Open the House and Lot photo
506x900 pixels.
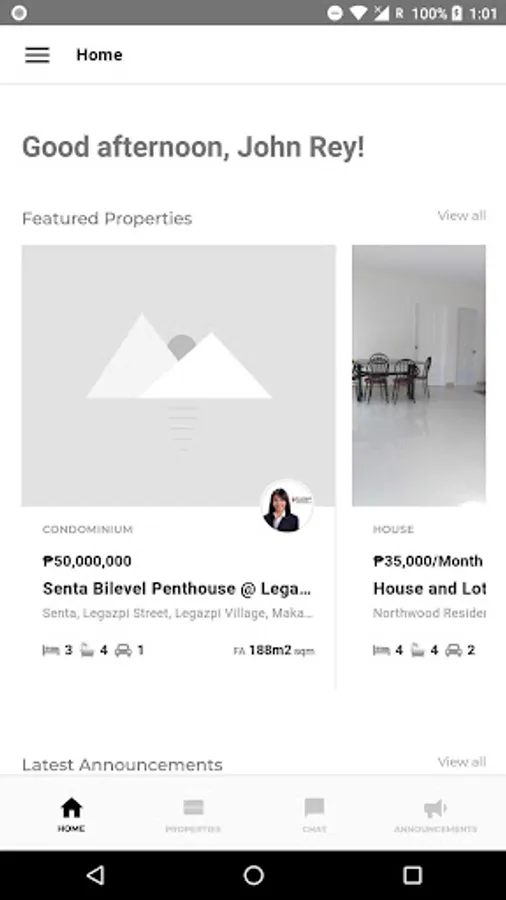(x=419, y=376)
